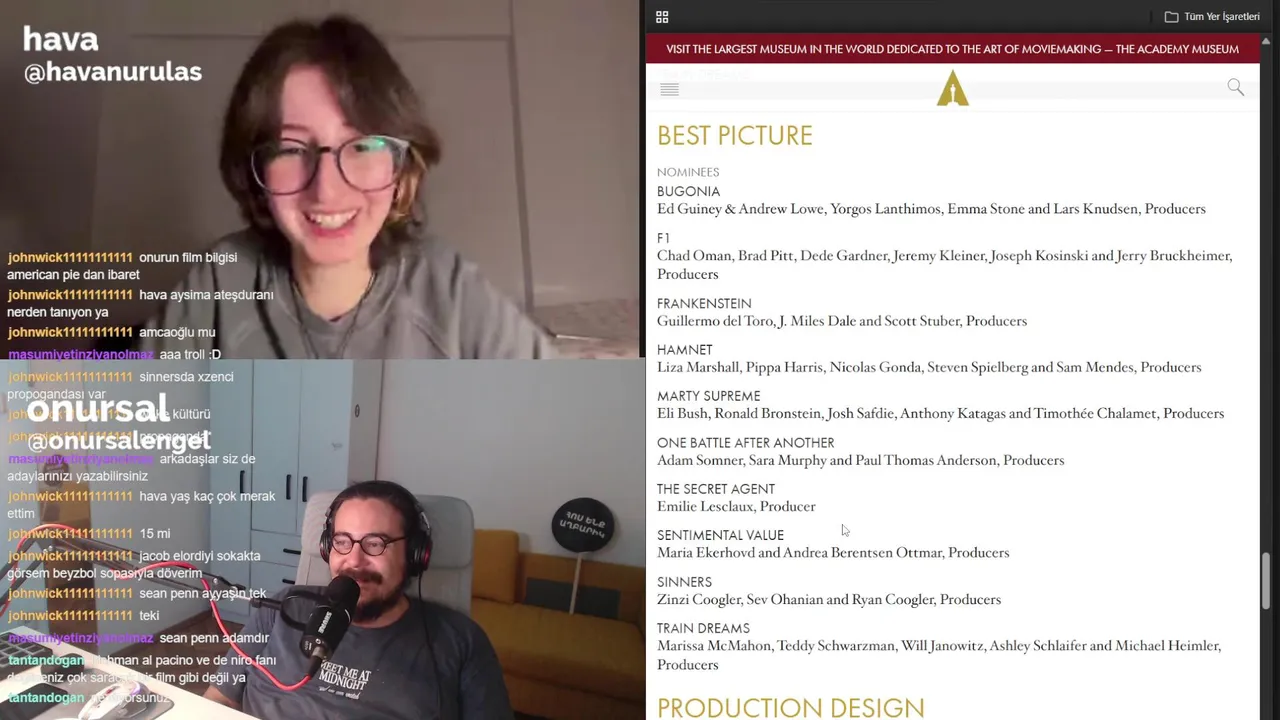Viewport: 1280px width, 720px height.
Task: Click producers line starting Marissa McMahon
Action: click(939, 655)
